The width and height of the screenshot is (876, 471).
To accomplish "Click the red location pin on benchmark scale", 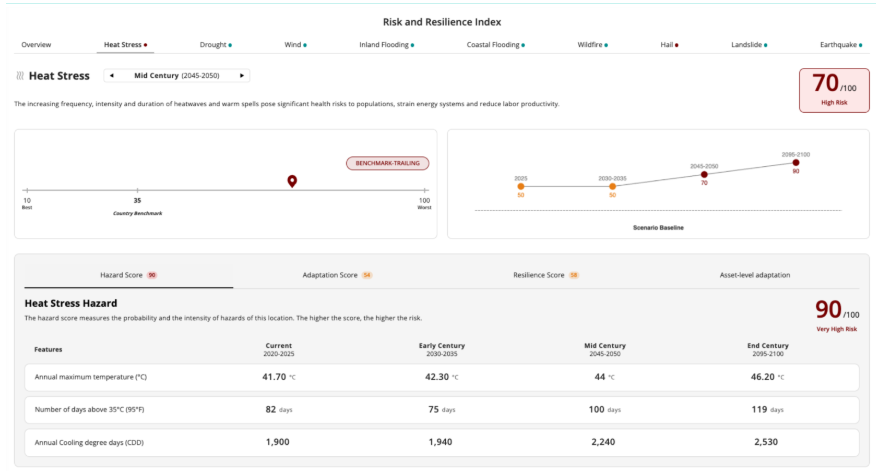I will (x=292, y=180).
